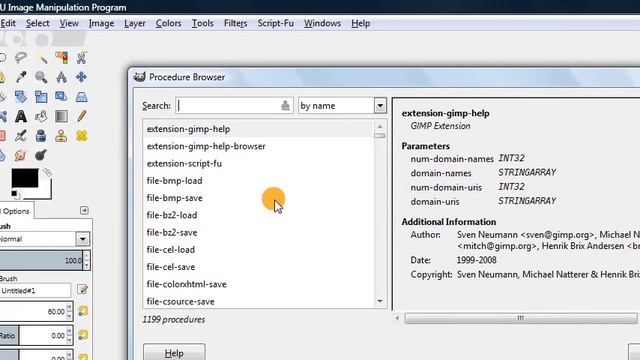Click the Help button in Procedure Browser
Screen dimensions: 640x360
coord(174,353)
